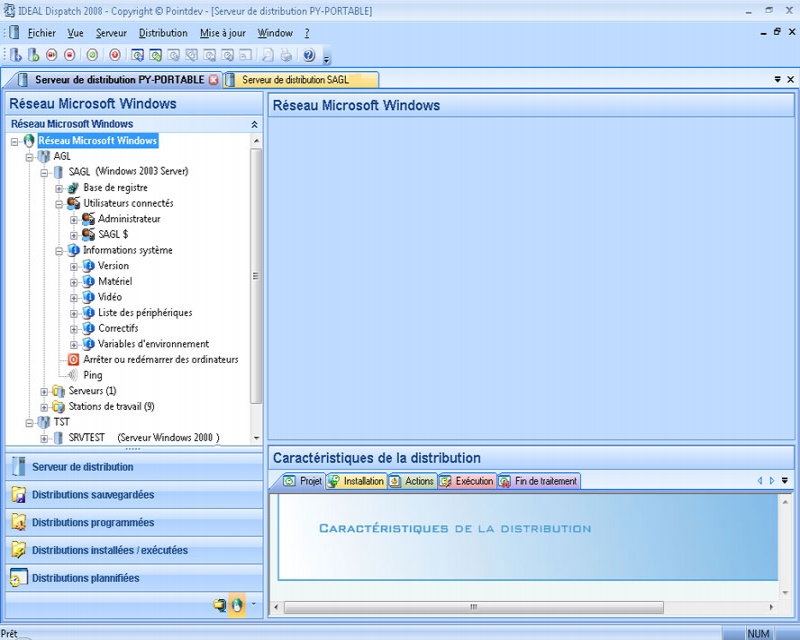Click the Distributions sauvegardées pane icon
The image size is (800, 640).
click(x=19, y=495)
